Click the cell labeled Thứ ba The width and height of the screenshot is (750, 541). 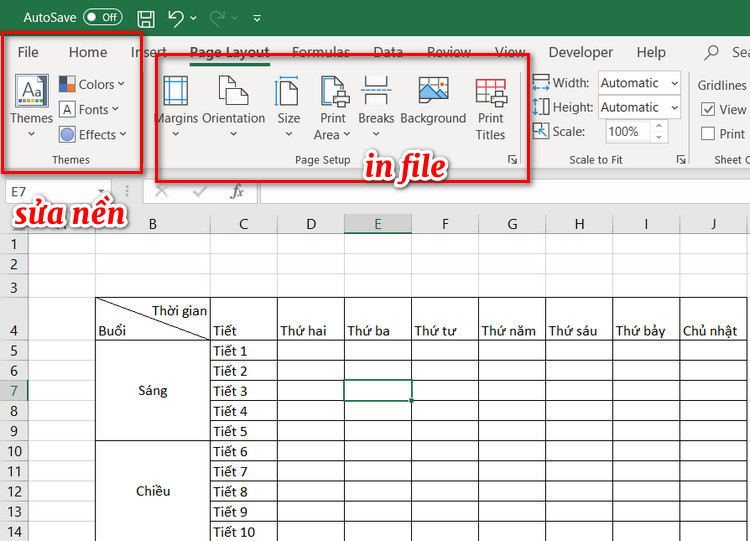click(x=378, y=319)
